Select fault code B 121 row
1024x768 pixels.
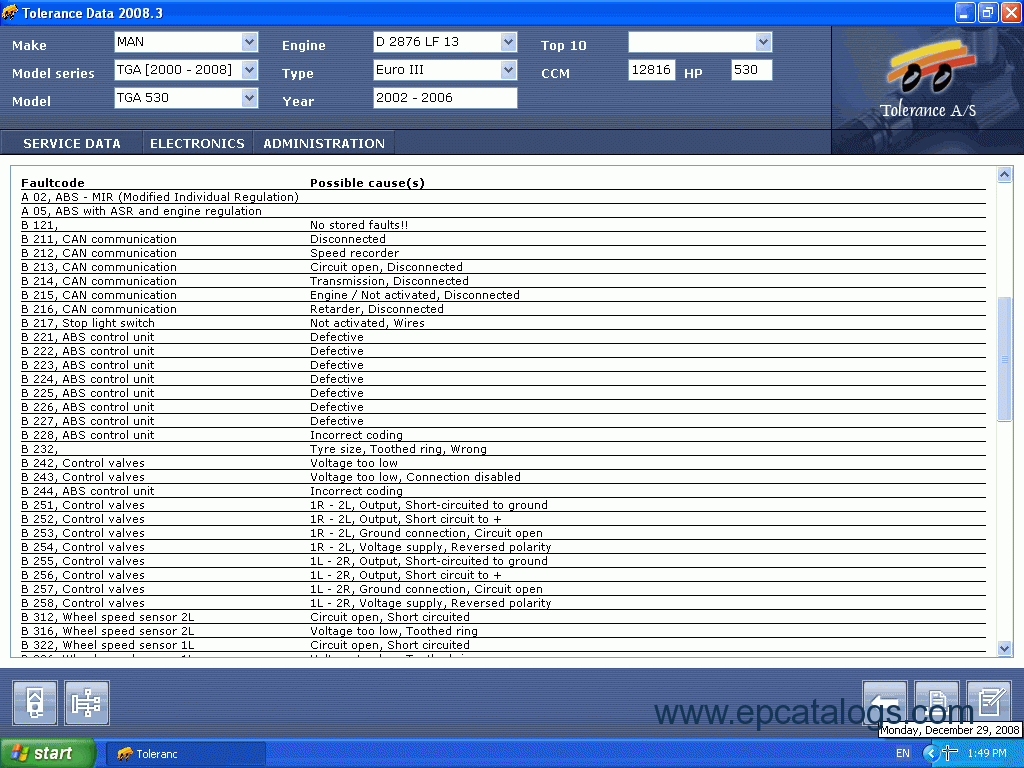pos(503,225)
